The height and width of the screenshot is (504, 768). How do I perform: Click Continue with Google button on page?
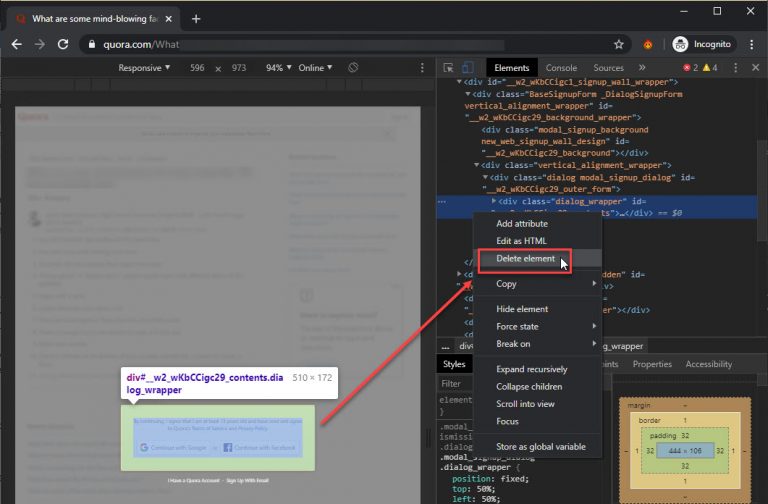174,448
